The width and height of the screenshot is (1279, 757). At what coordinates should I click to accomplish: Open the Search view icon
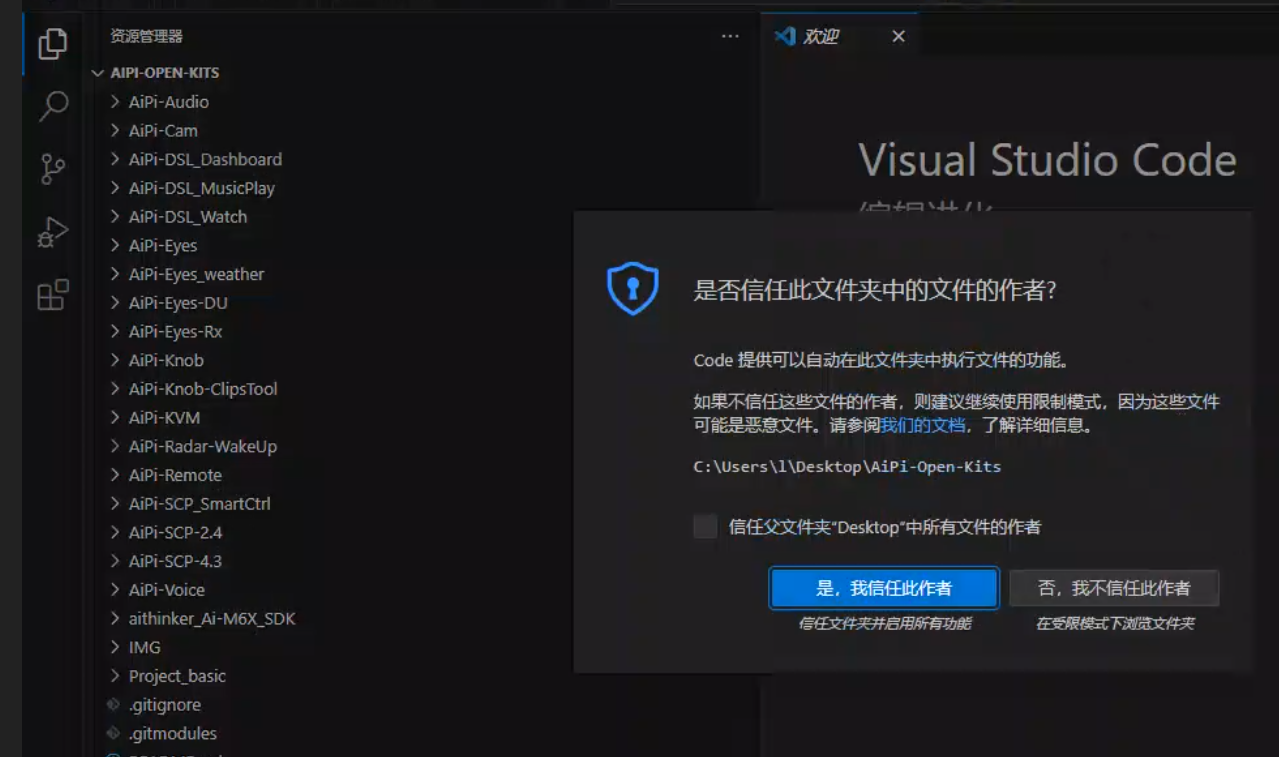coord(53,106)
